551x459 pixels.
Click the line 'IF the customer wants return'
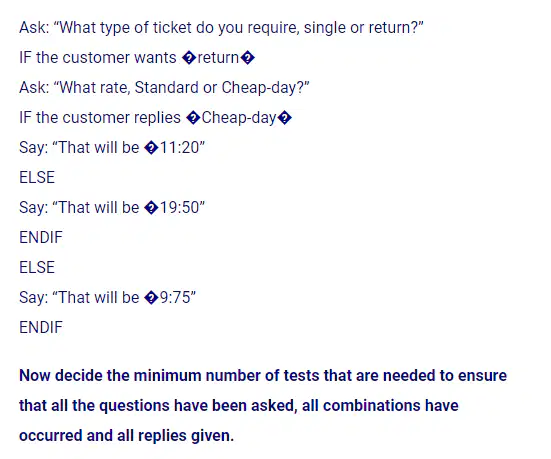[x=137, y=58]
